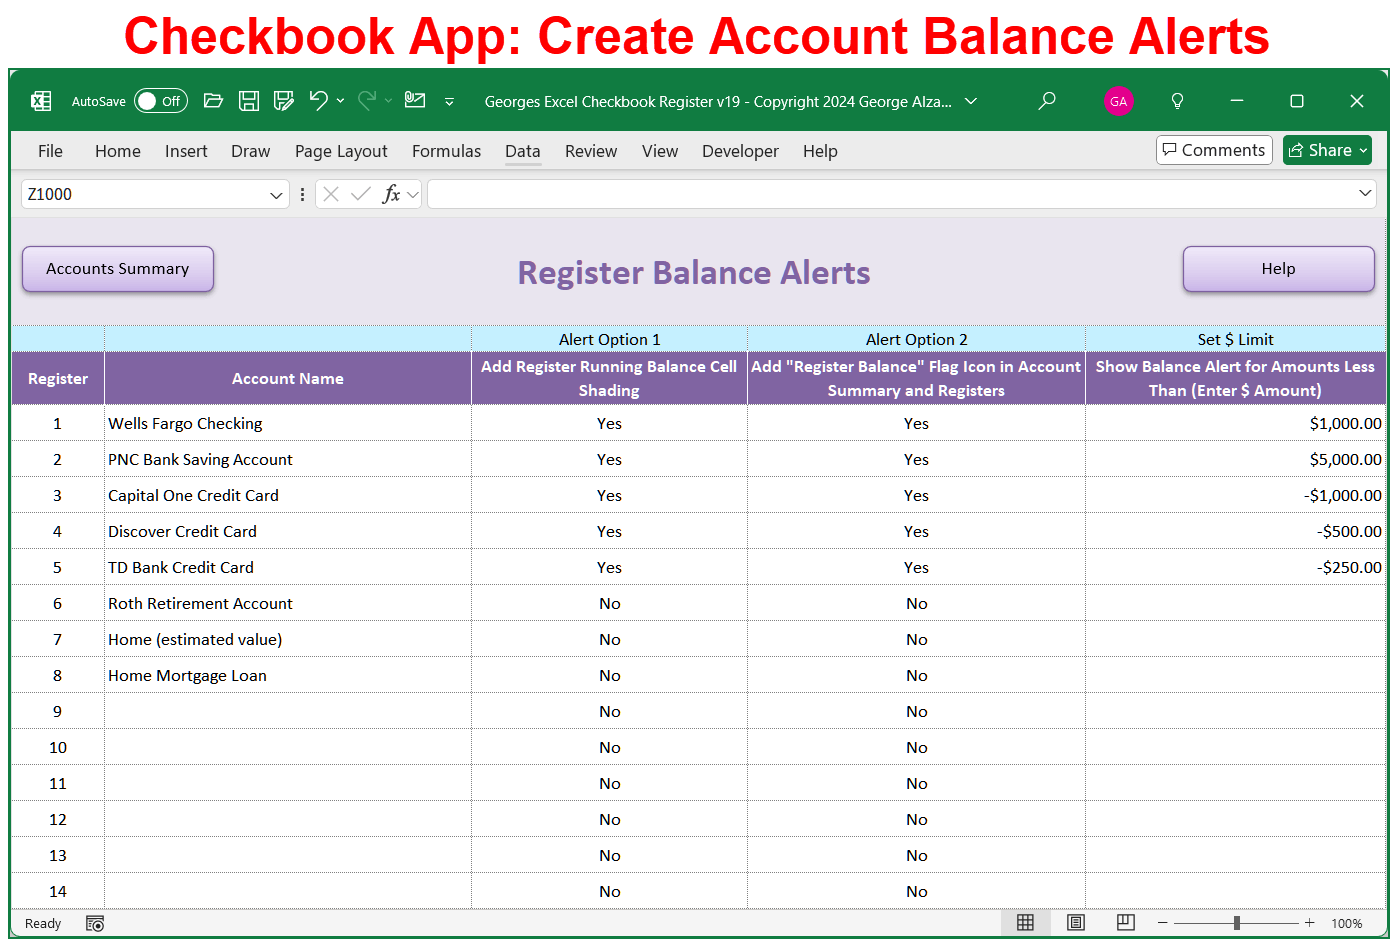The width and height of the screenshot is (1396, 947).
Task: Open Help via the Help button
Action: coord(1278,268)
